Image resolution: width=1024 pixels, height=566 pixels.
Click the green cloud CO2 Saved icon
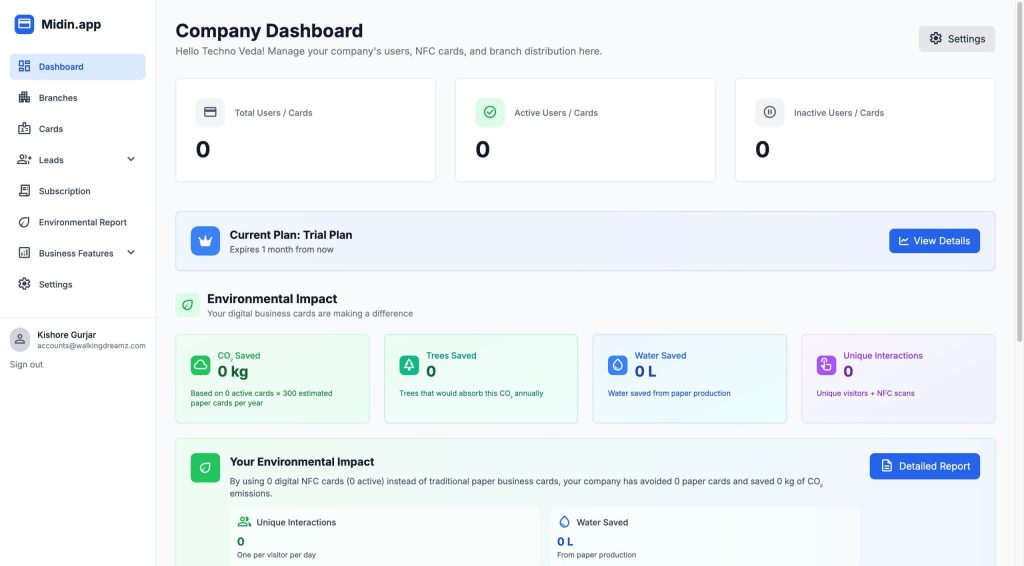click(201, 366)
